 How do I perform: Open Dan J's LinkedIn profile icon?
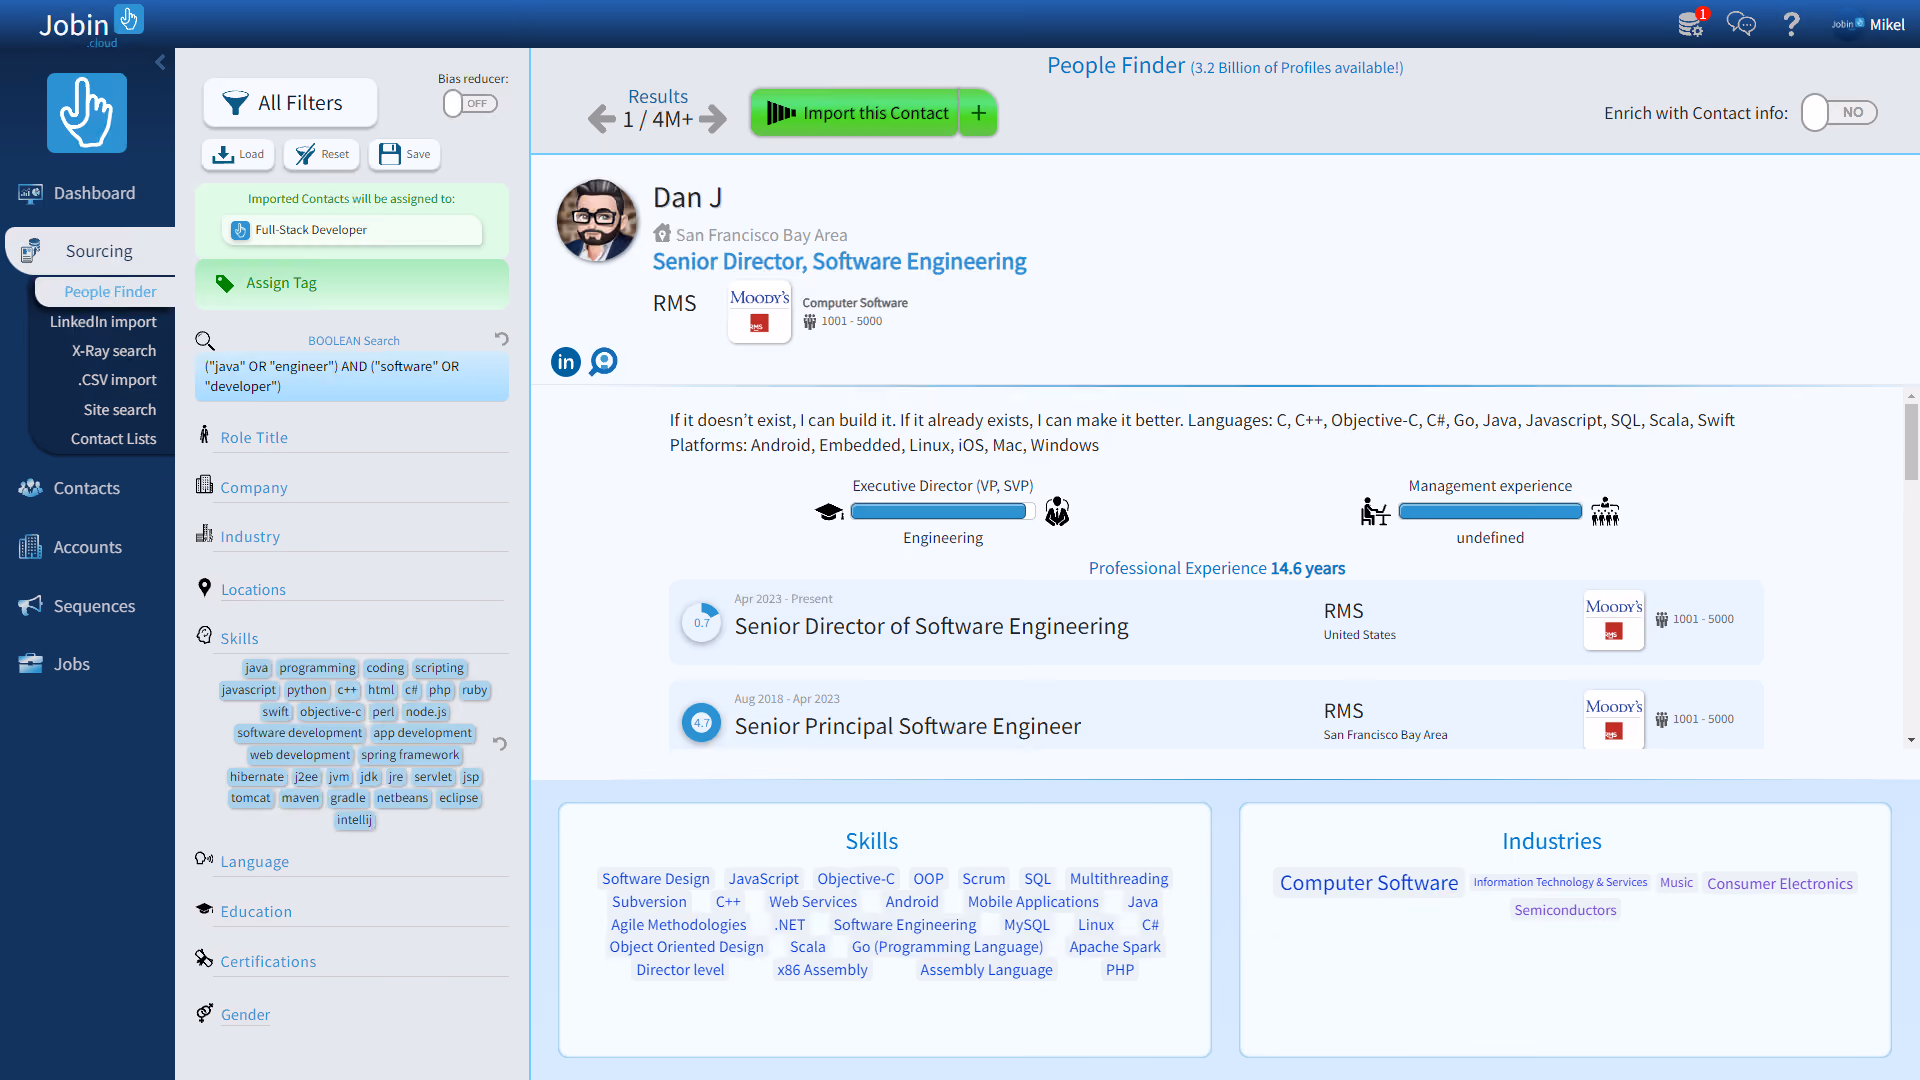[566, 361]
